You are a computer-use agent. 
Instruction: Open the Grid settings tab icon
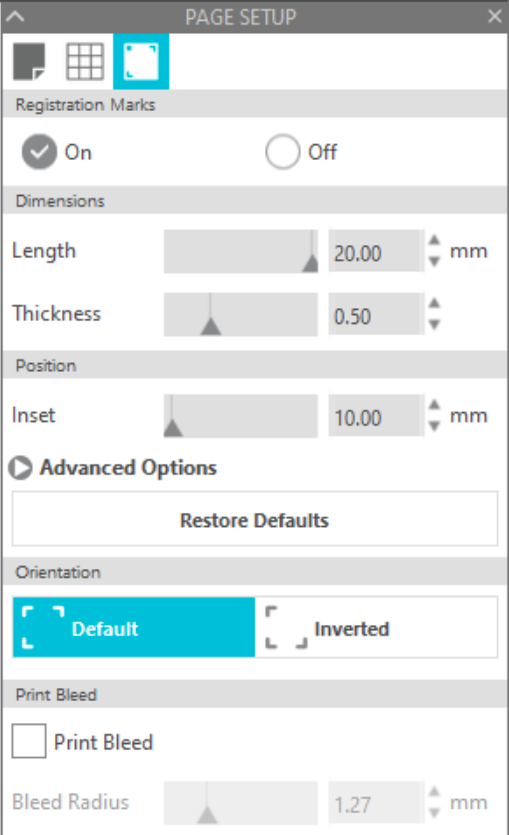85,62
